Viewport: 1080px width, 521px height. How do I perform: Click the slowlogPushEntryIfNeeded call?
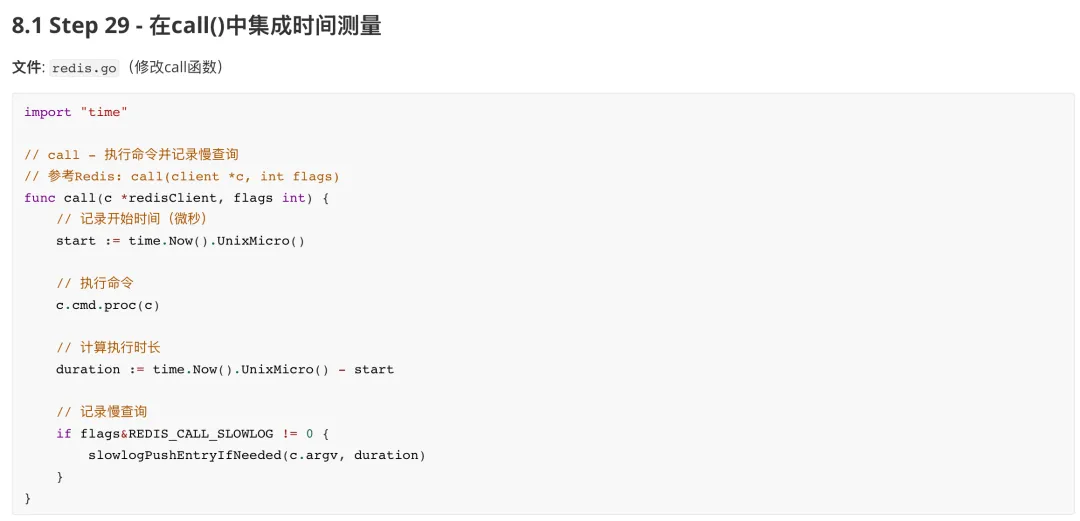(x=257, y=456)
